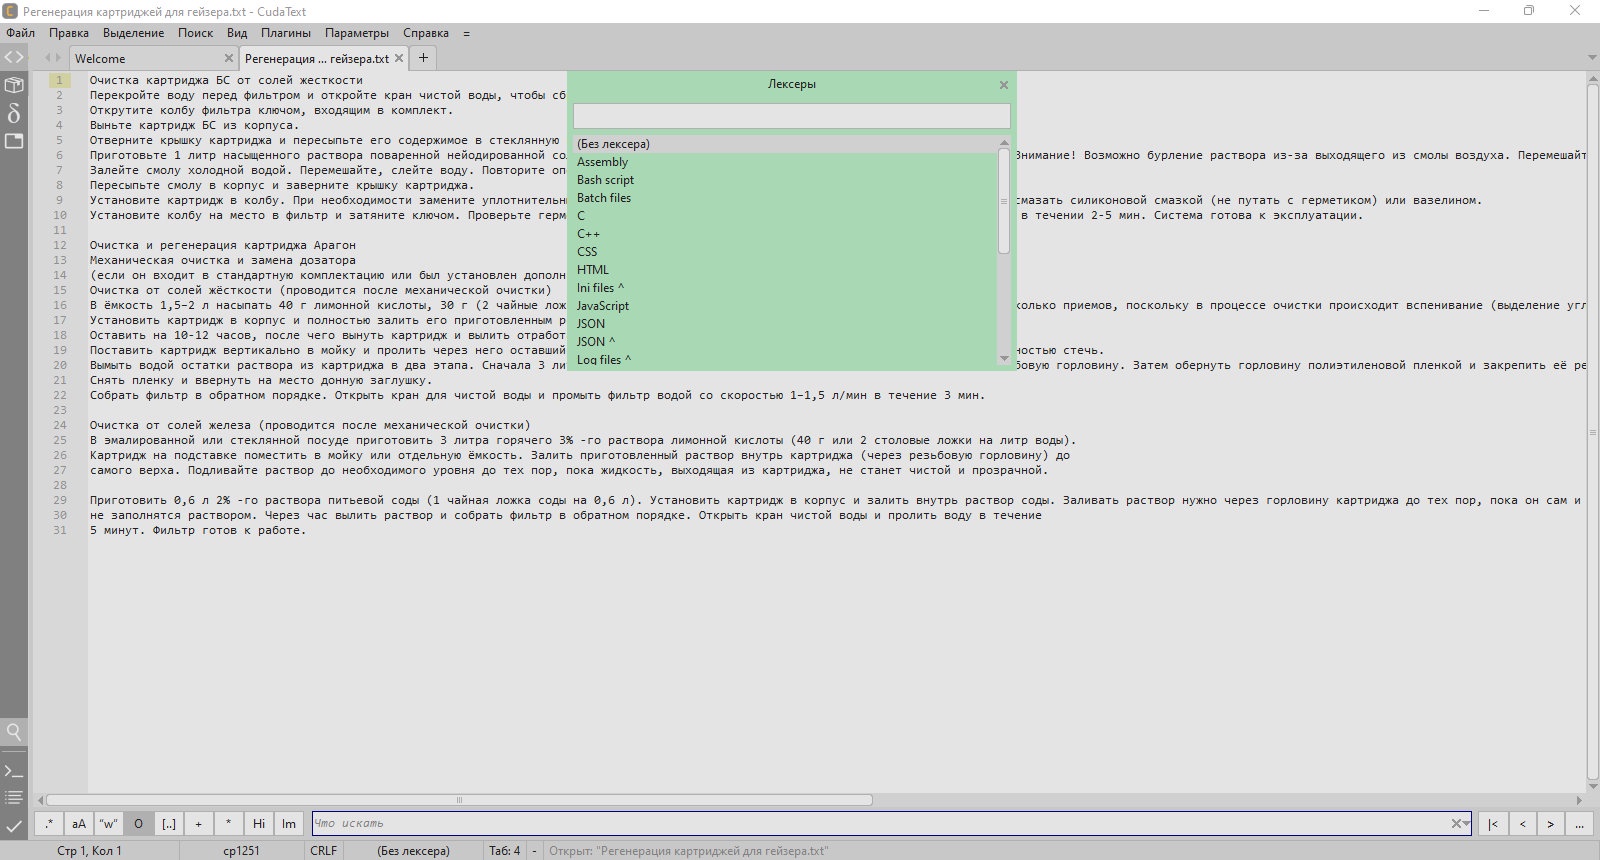Screen dimensions: 1600x860
Task: Open the snippets sidebar icon
Action: (x=14, y=112)
